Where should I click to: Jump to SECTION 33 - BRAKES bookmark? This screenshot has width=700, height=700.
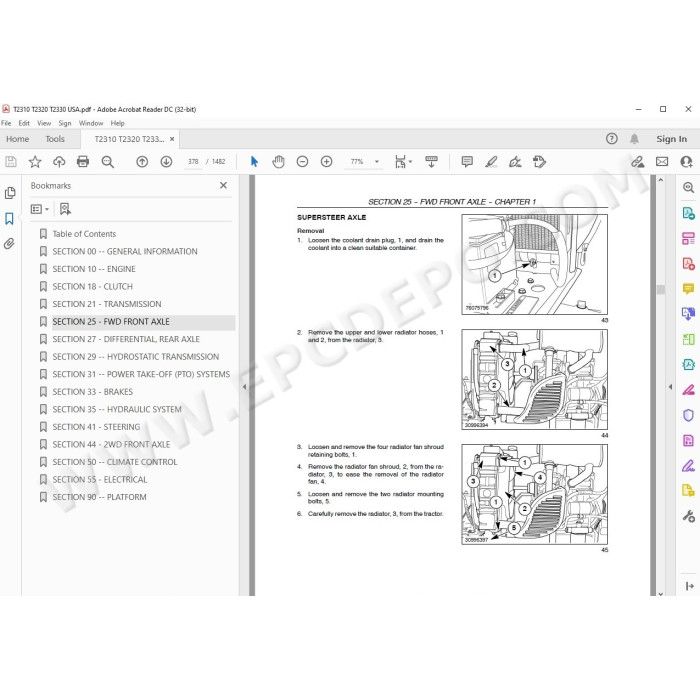[x=92, y=392]
